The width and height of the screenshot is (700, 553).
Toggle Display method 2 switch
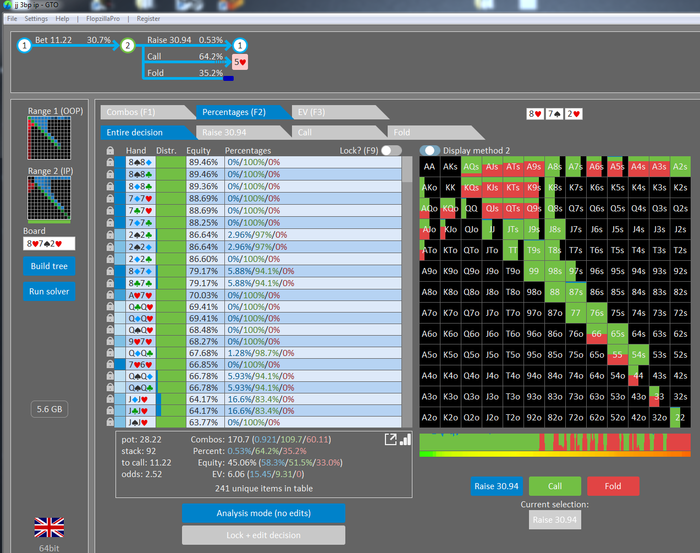(x=429, y=150)
